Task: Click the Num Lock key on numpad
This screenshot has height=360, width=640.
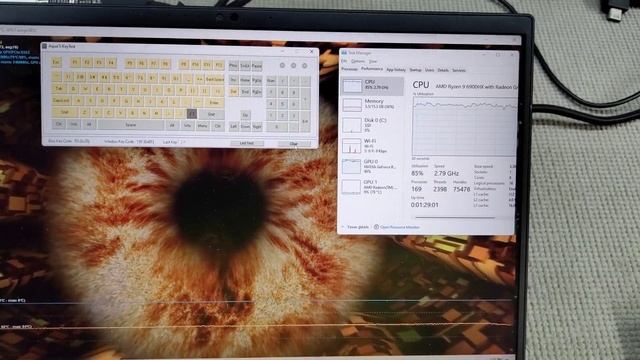Action: coord(271,80)
